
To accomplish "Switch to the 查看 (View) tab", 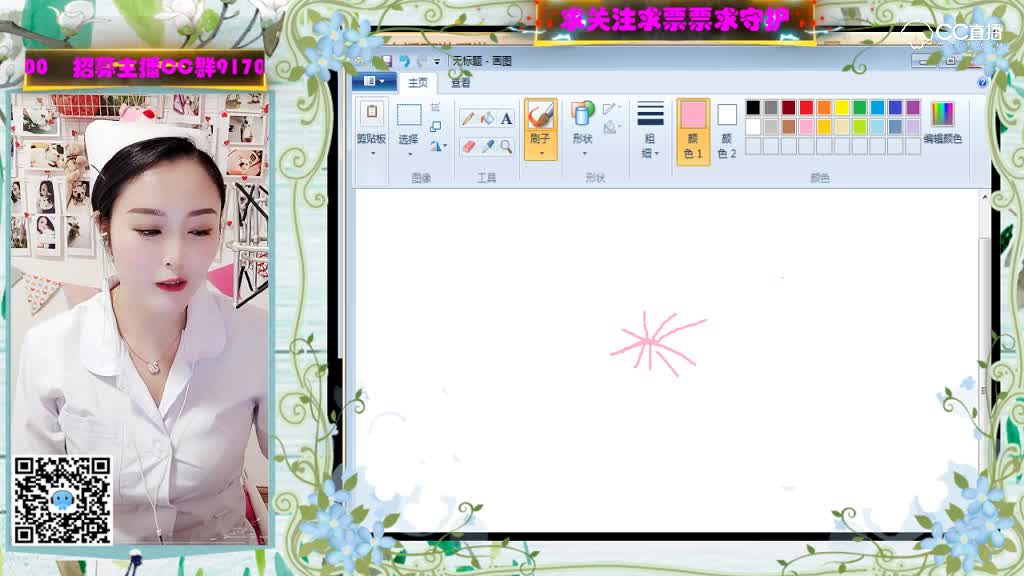I will [460, 83].
